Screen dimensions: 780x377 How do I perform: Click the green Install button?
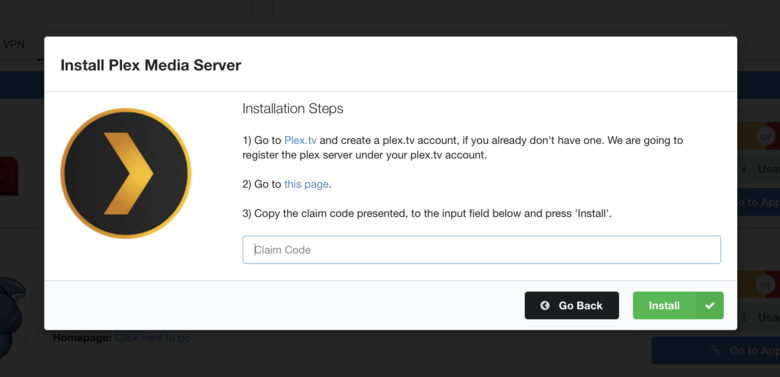tap(678, 305)
